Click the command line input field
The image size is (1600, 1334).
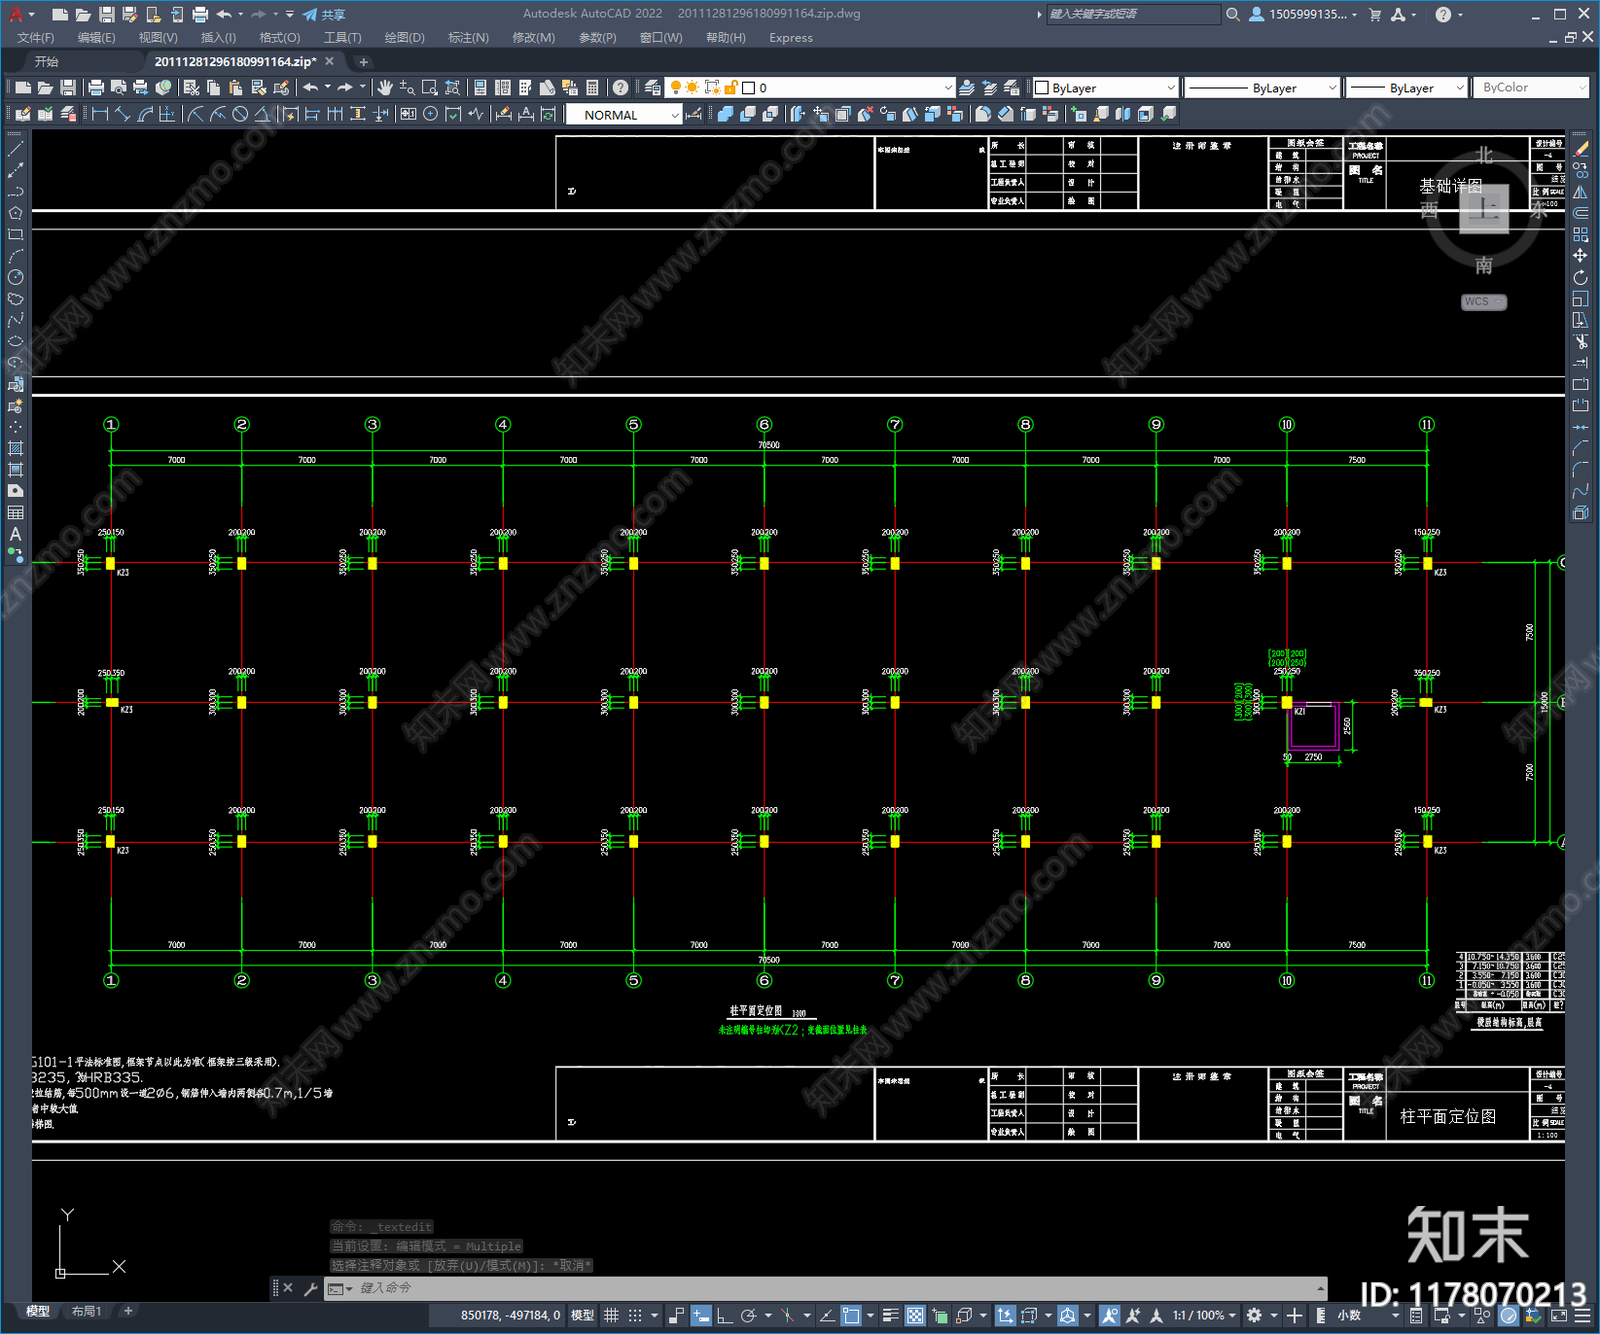(x=838, y=1288)
